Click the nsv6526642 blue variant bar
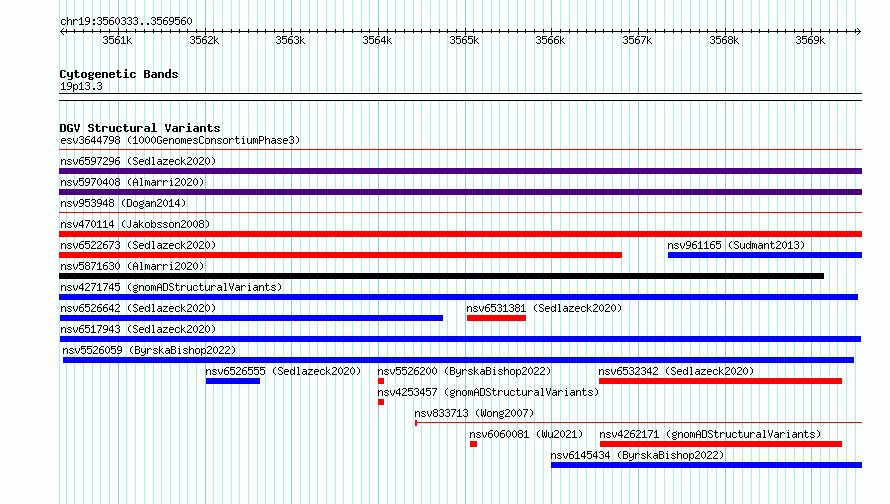 (x=251, y=318)
